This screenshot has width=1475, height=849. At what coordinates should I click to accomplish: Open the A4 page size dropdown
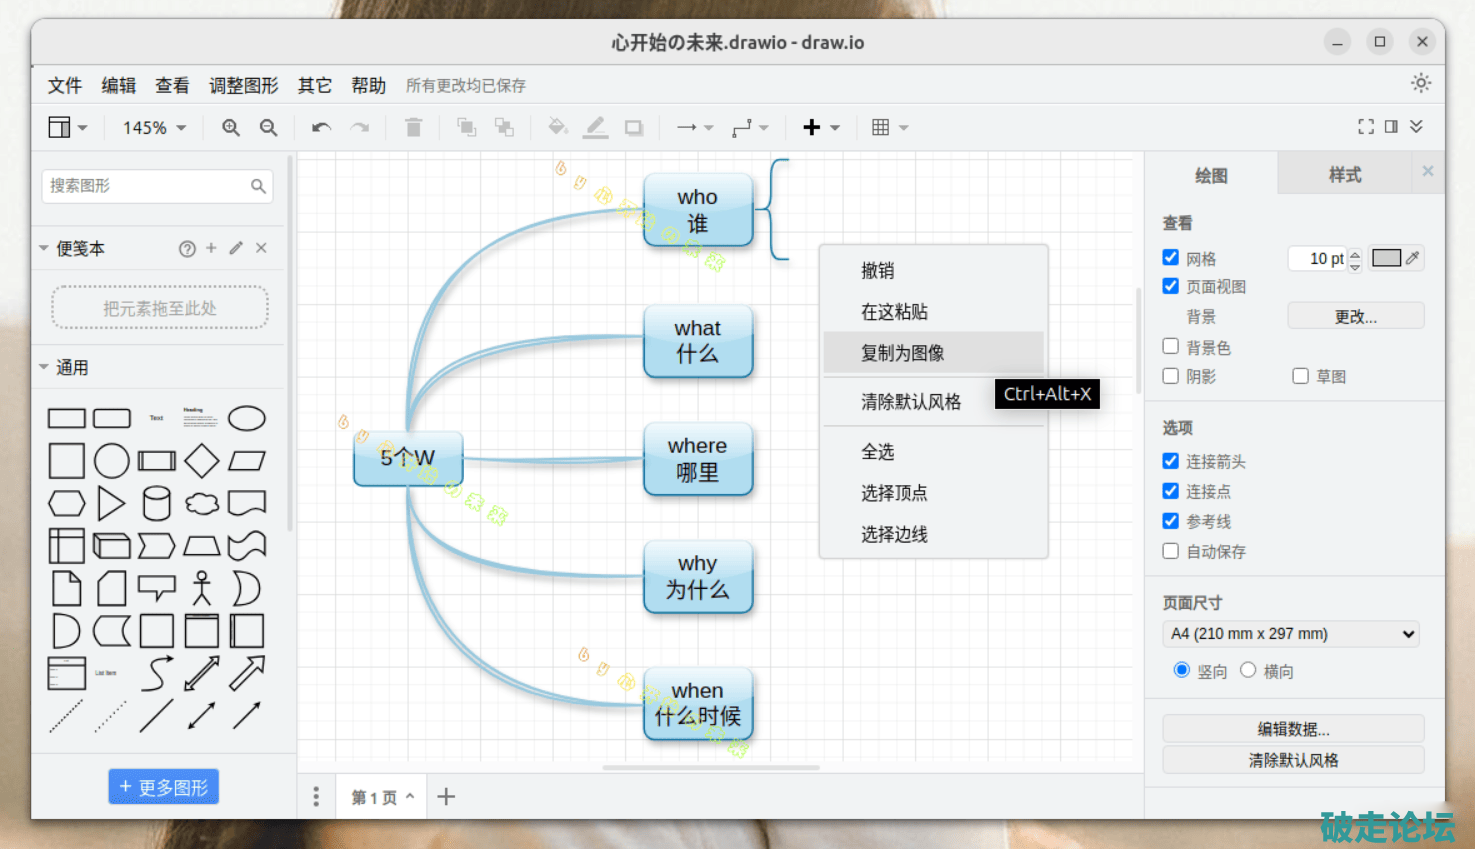point(1292,634)
